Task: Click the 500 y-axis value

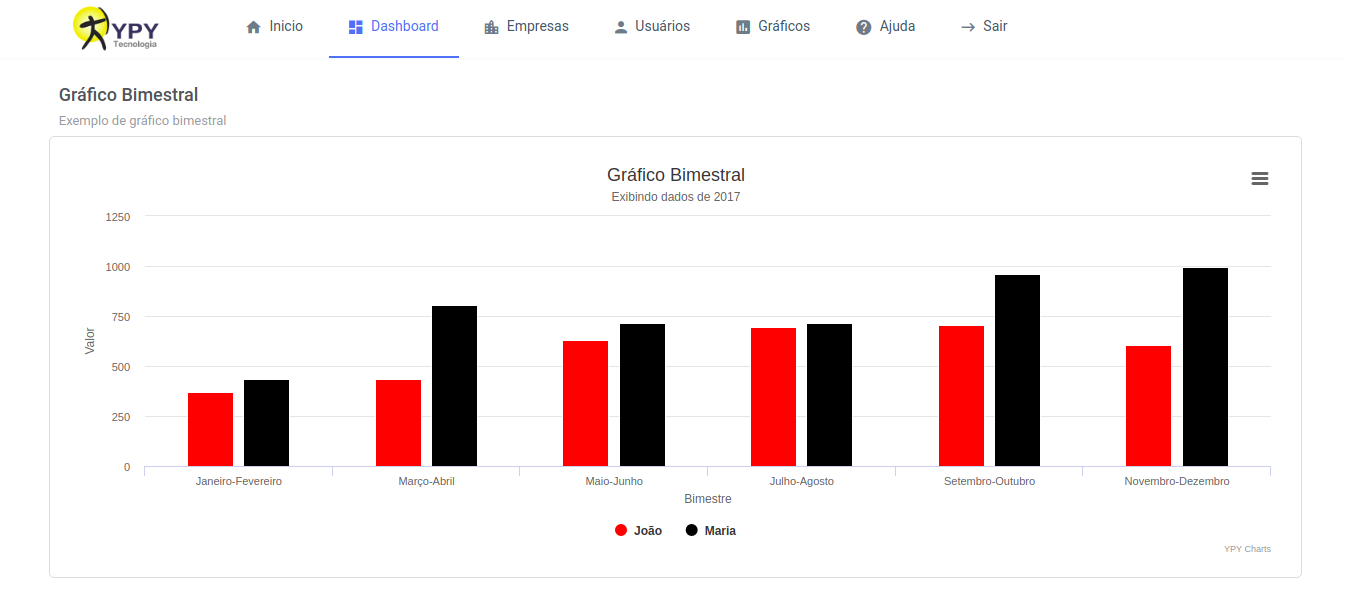Action: pyautogui.click(x=121, y=367)
